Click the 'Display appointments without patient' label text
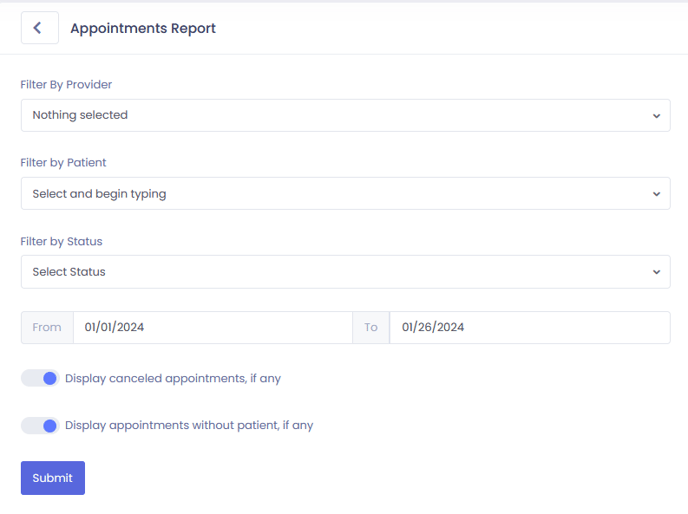Image resolution: width=688 pixels, height=514 pixels. [x=189, y=426]
